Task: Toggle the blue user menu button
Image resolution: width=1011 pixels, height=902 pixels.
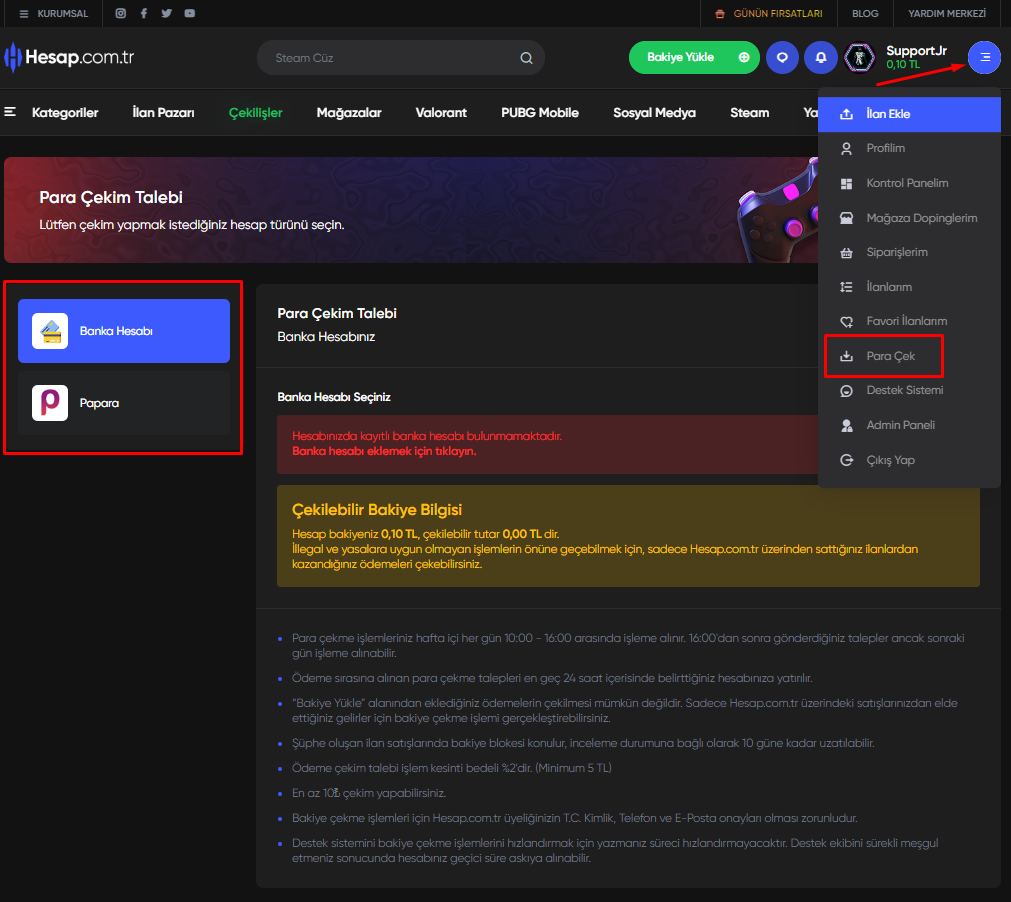Action: (x=984, y=57)
